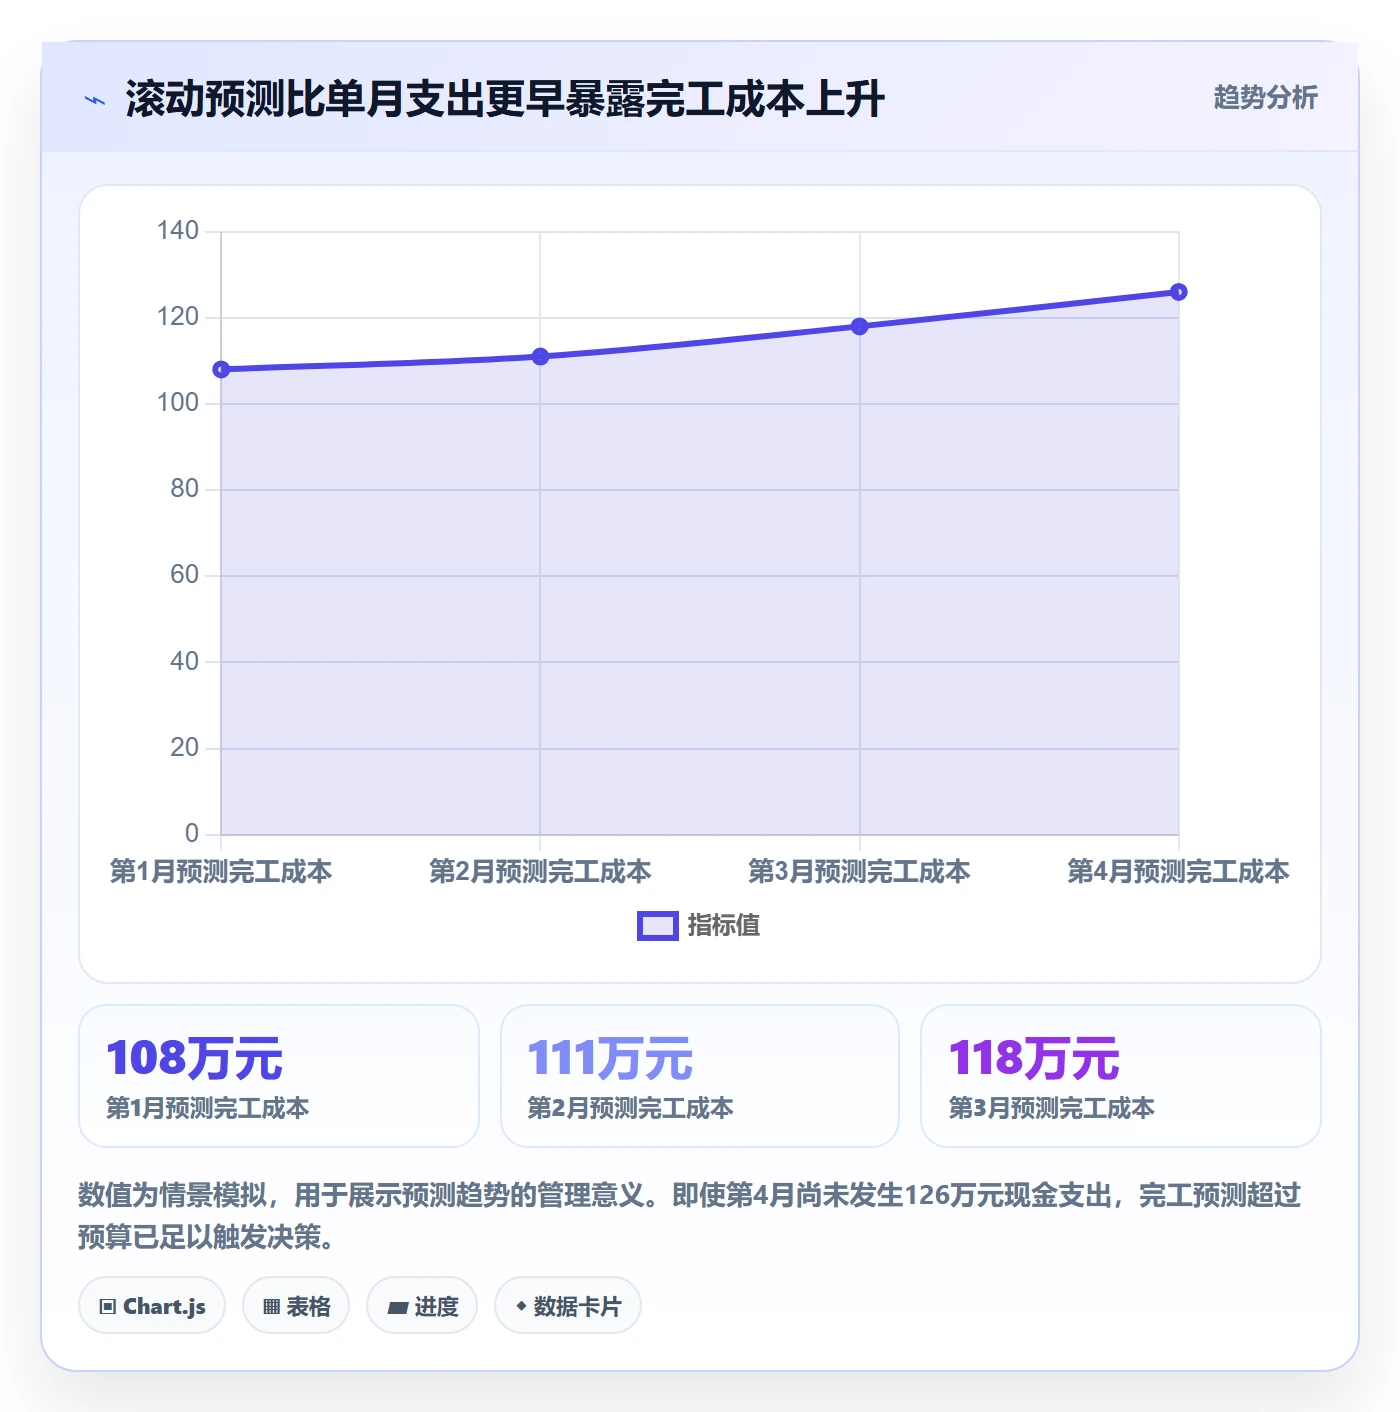Click the y-axis value 80
1400x1412 pixels.
(x=185, y=489)
